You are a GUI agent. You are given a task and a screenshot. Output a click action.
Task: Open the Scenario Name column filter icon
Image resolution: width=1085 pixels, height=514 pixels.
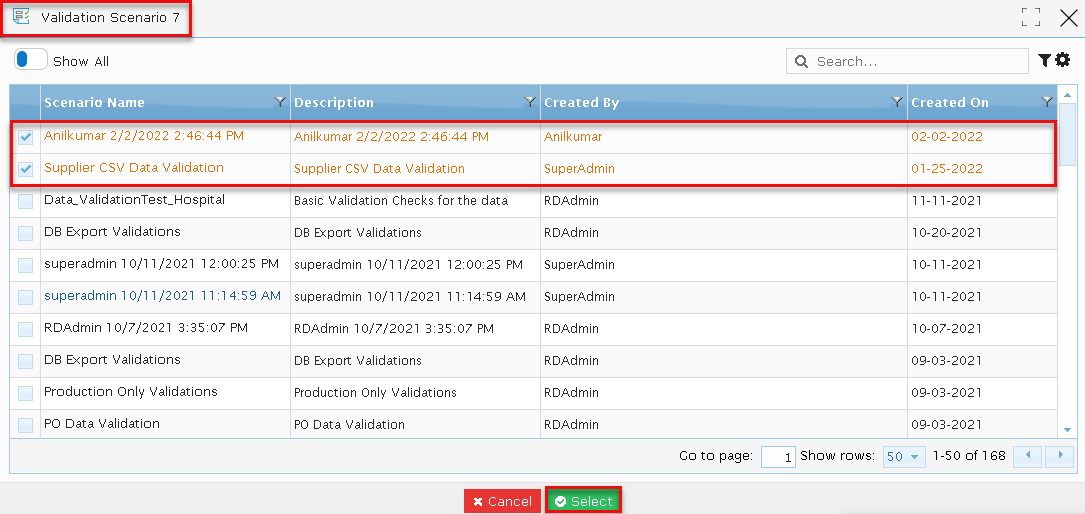(280, 102)
